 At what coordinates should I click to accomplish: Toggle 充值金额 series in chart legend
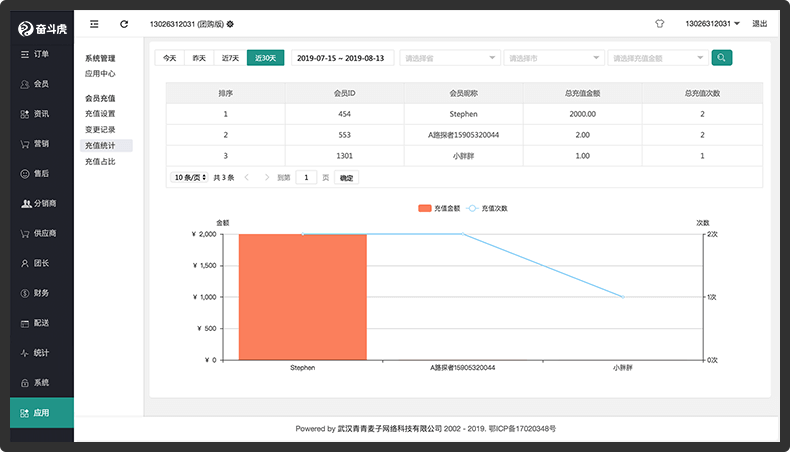[x=439, y=208]
